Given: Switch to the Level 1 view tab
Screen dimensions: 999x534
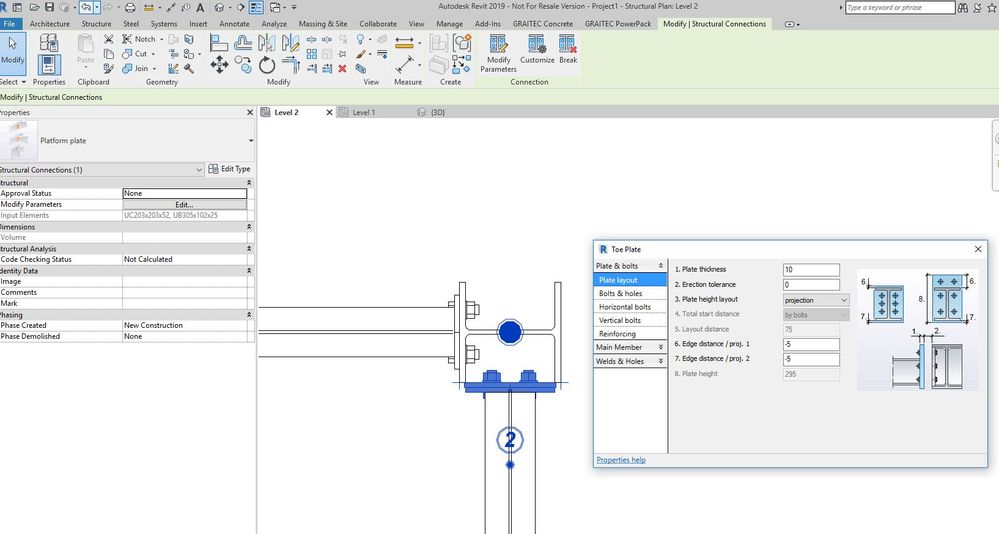Looking at the screenshot, I should 364,112.
